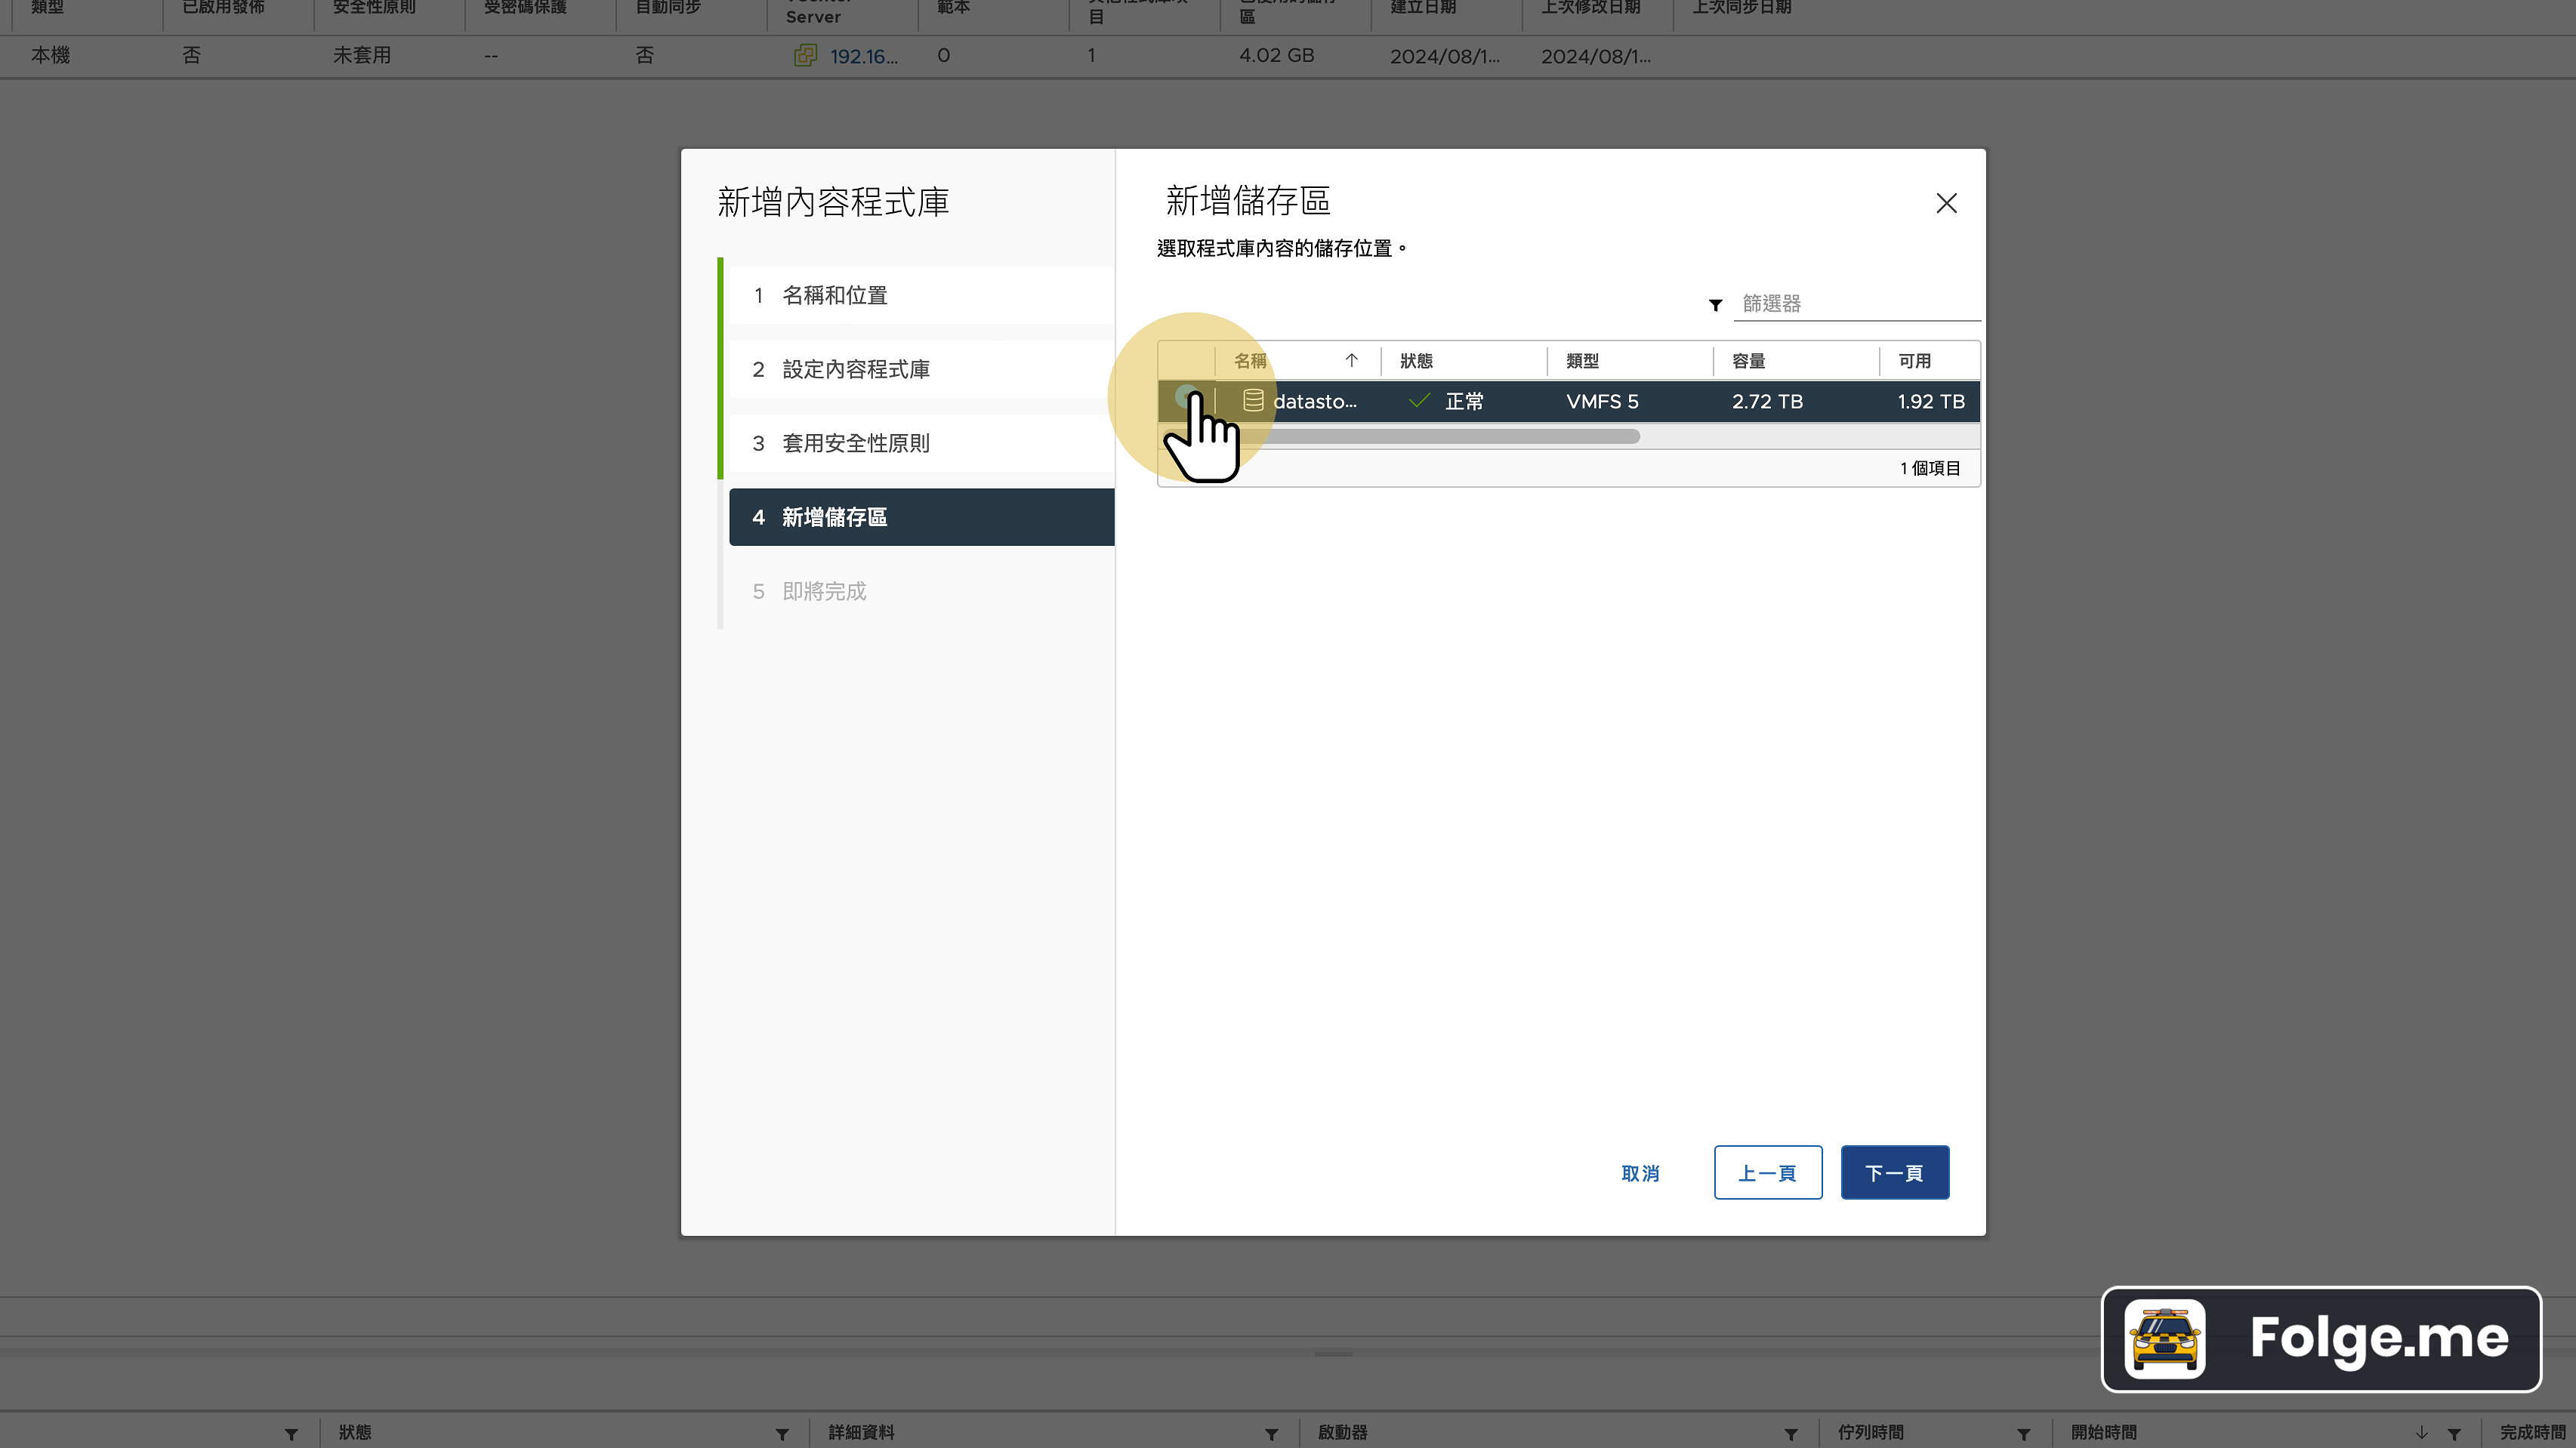Click the ascending sort arrow on the 名稱 column
2576x1448 pixels.
[1351, 360]
